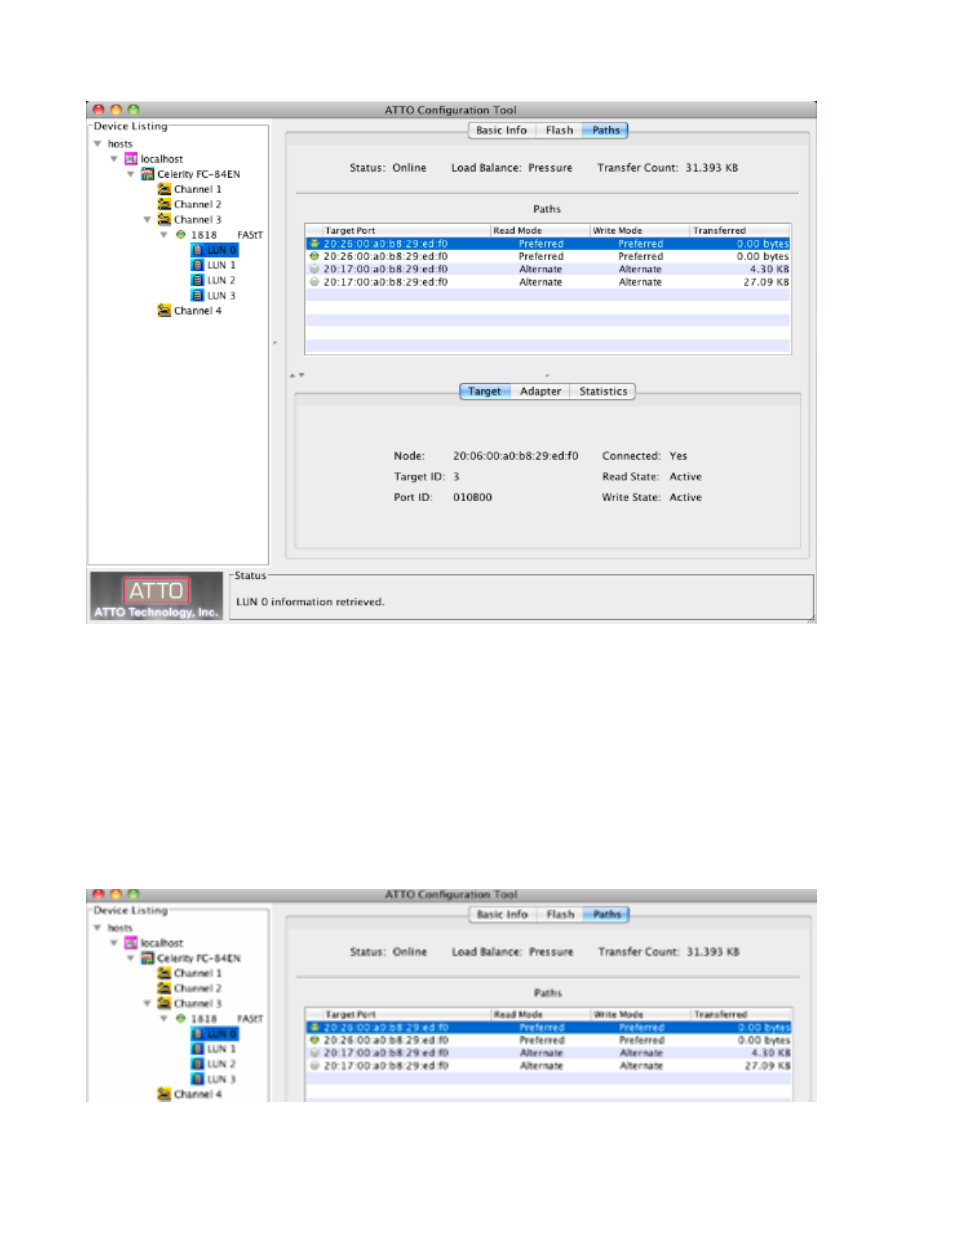Select '27.09 KB' cell in upper window
This screenshot has height=1235, width=954.
pos(766,282)
